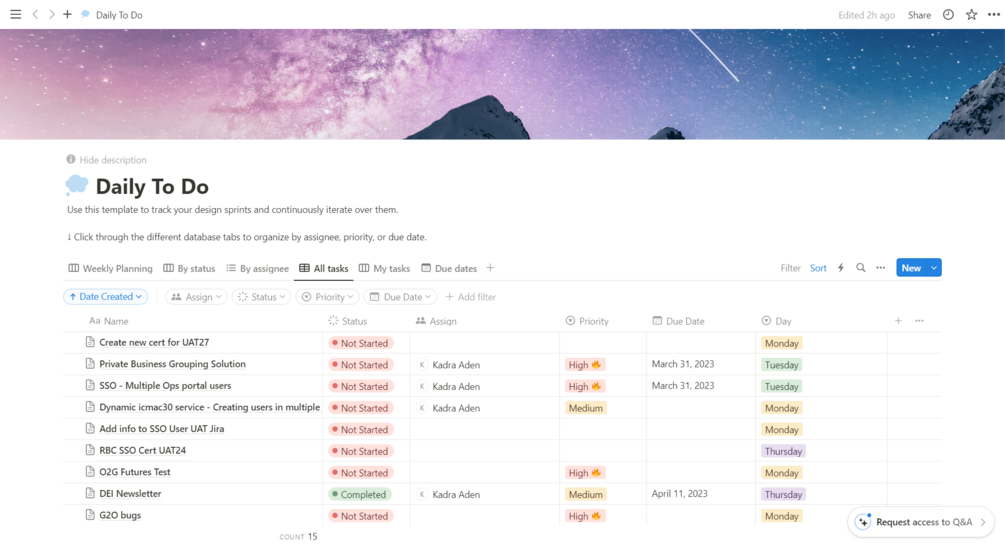Click Request access to Q&A button

point(921,522)
